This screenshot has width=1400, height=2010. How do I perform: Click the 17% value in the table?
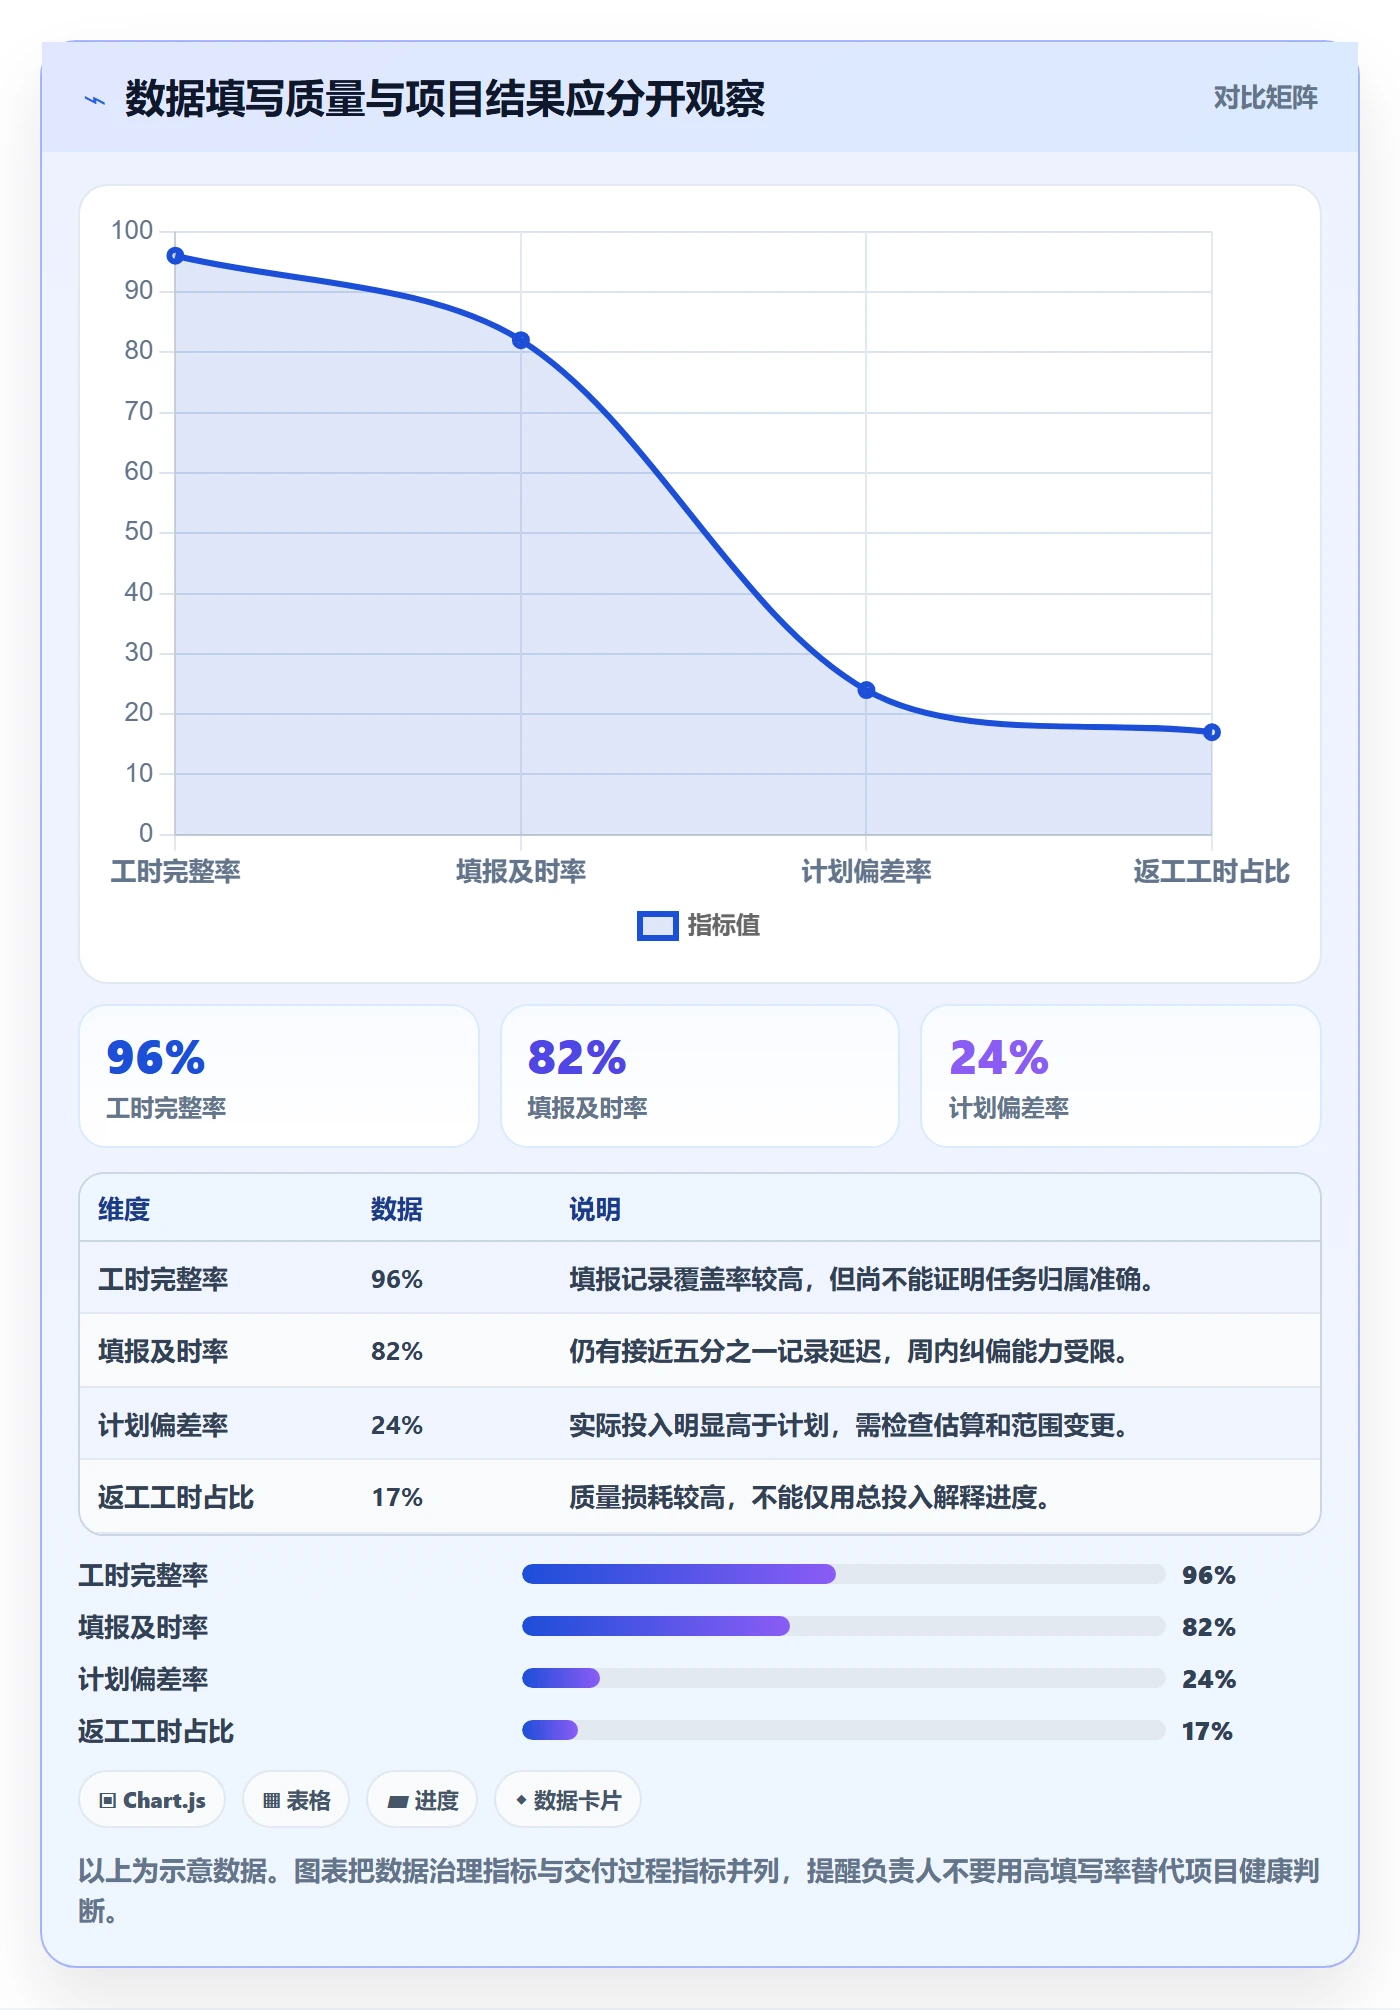tap(397, 1497)
